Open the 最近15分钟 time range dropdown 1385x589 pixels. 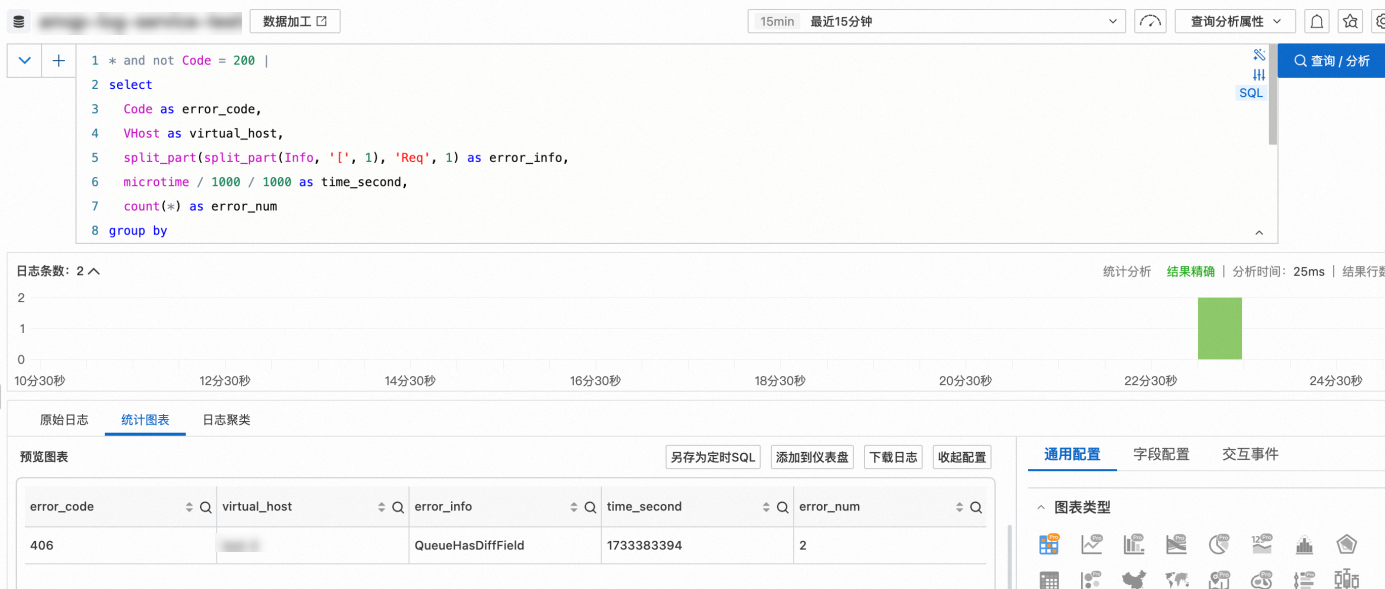937,21
